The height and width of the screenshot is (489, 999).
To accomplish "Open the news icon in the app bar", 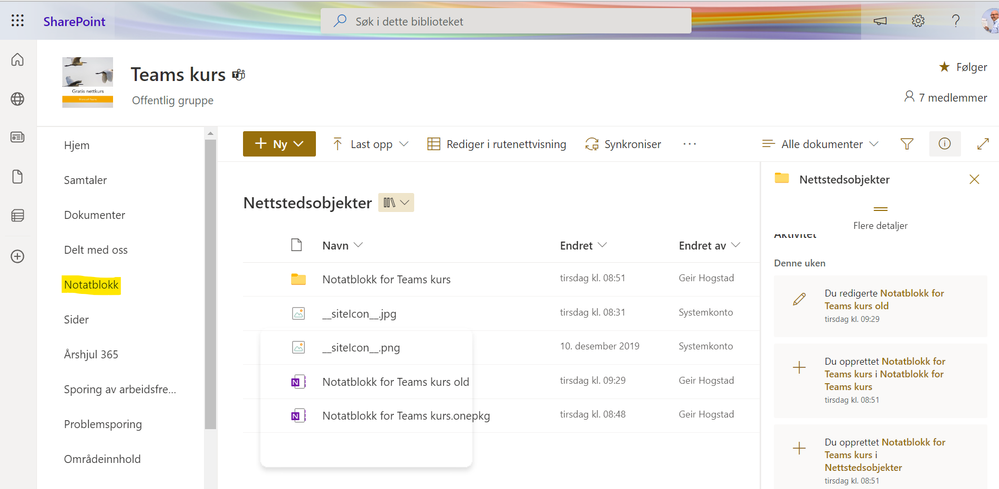I will click(18, 138).
